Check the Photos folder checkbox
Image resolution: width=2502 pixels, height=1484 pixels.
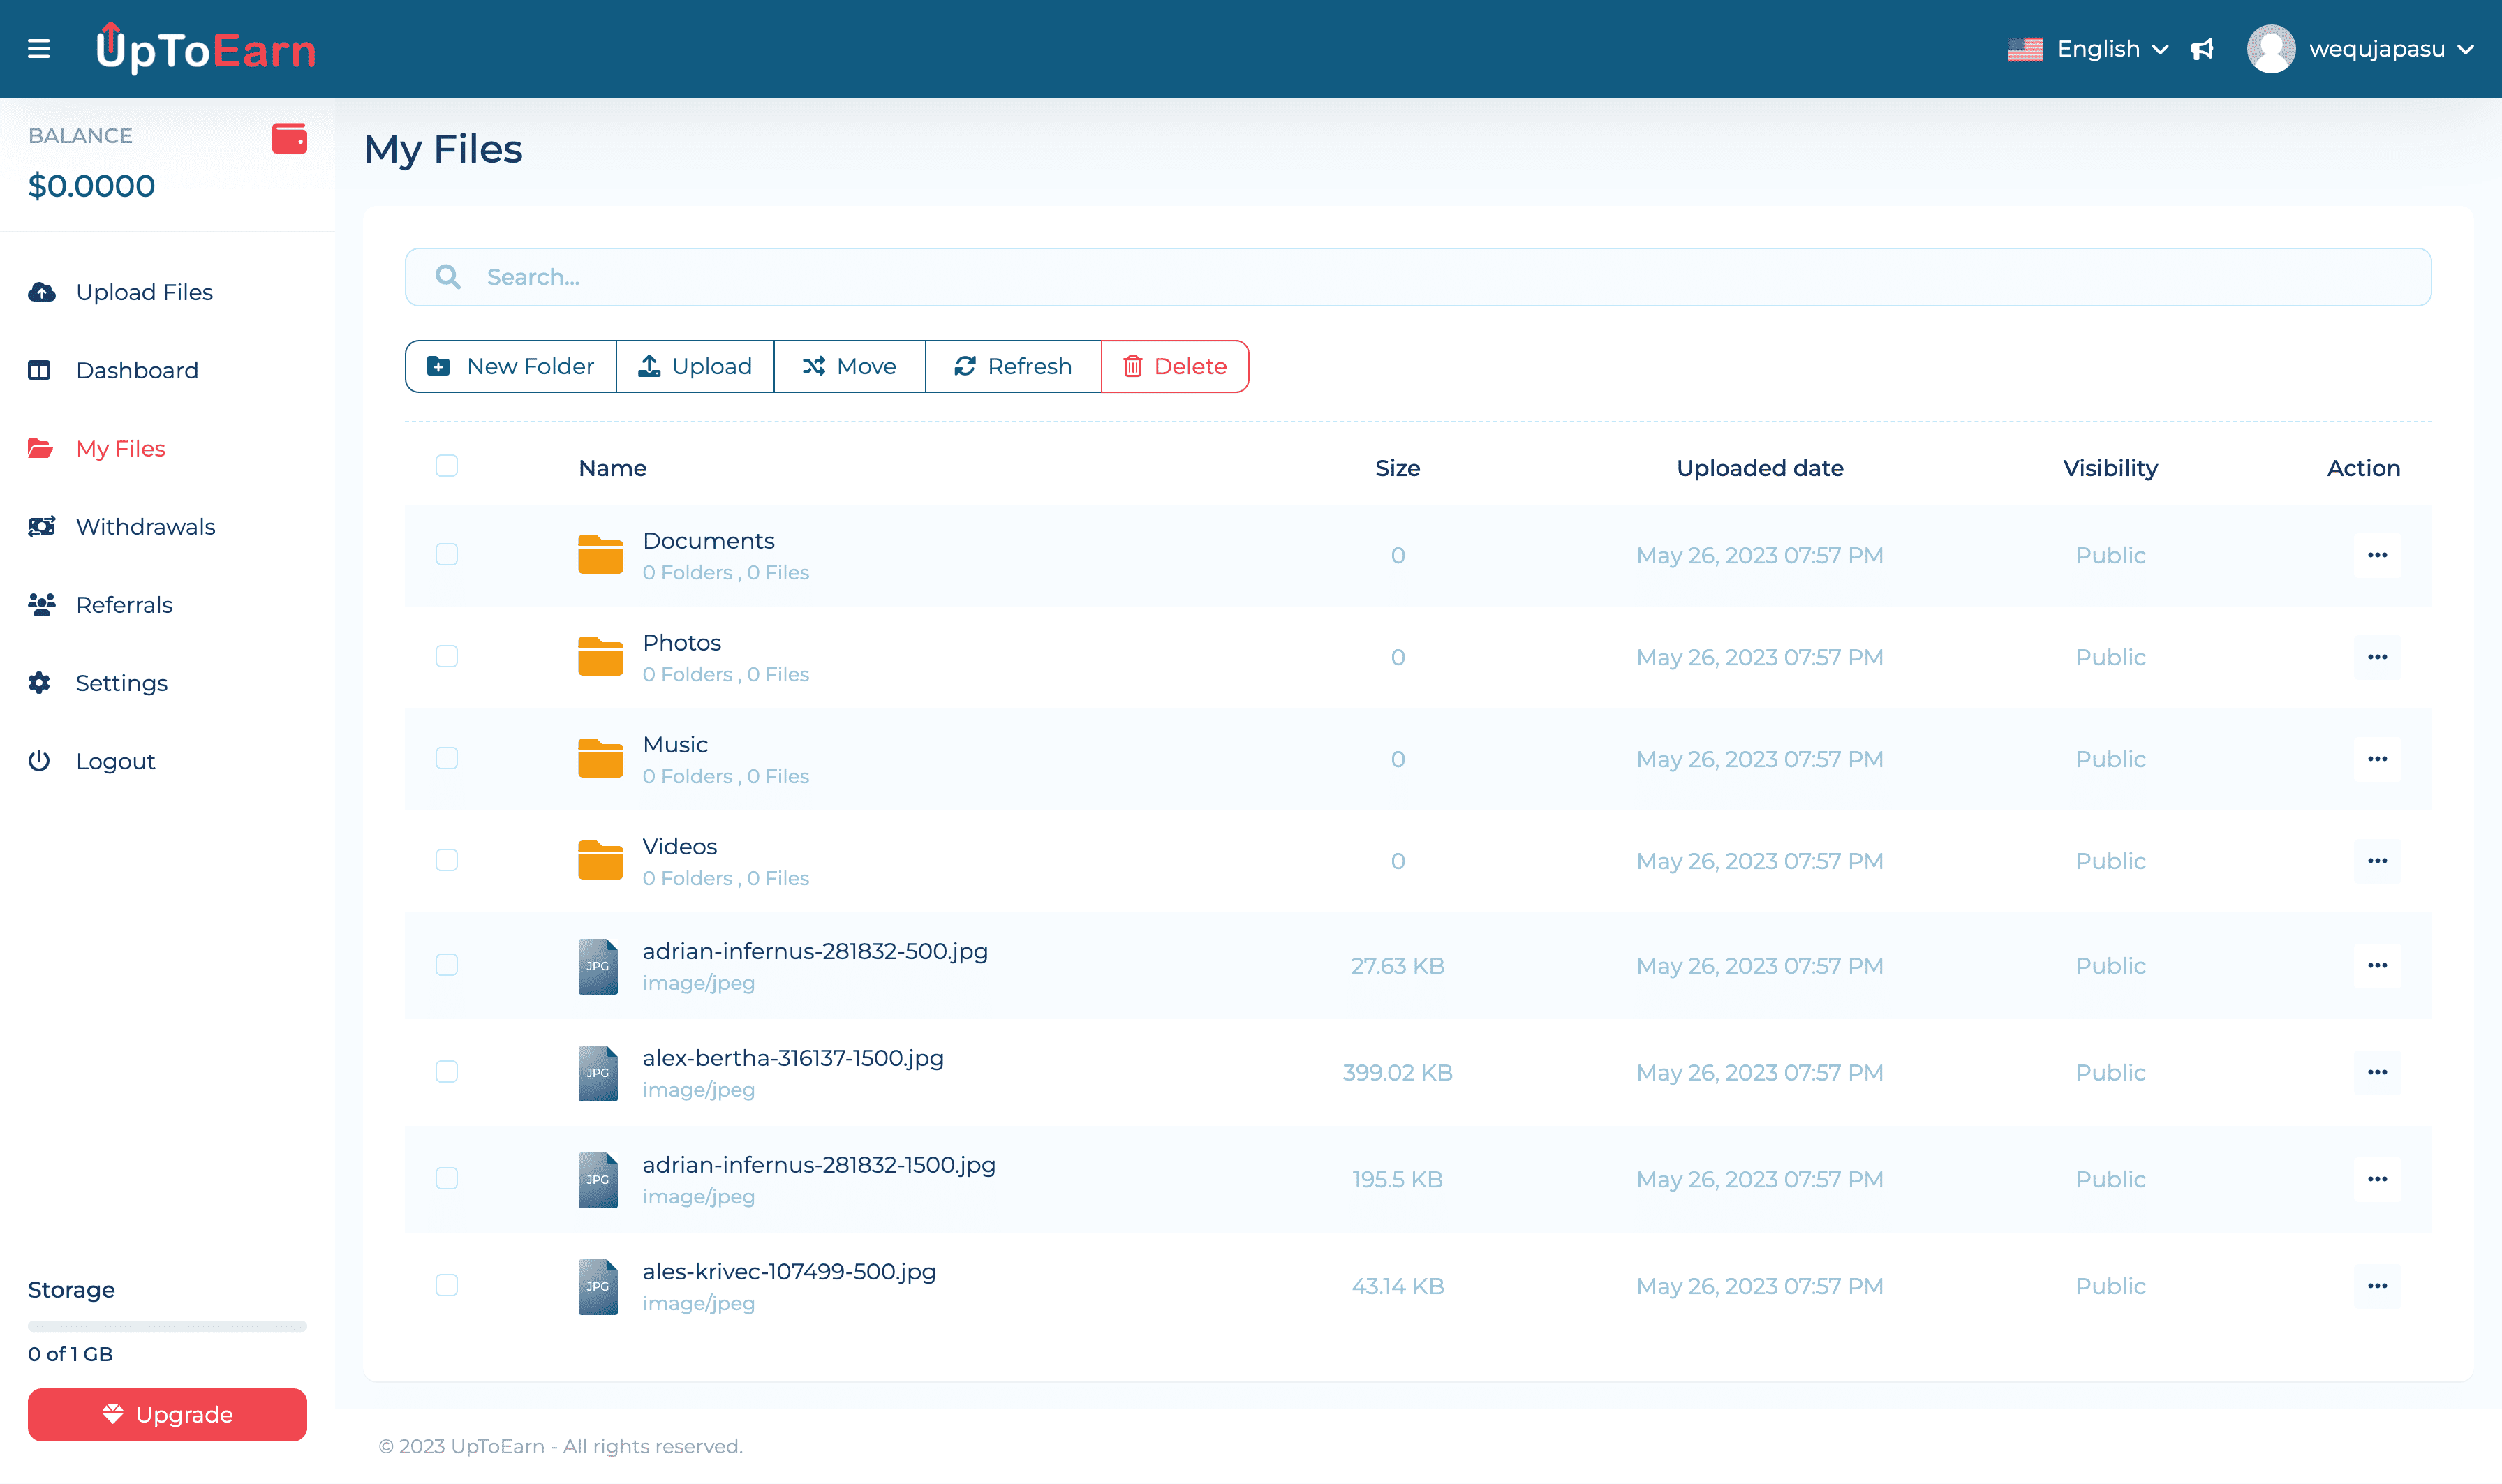447,656
